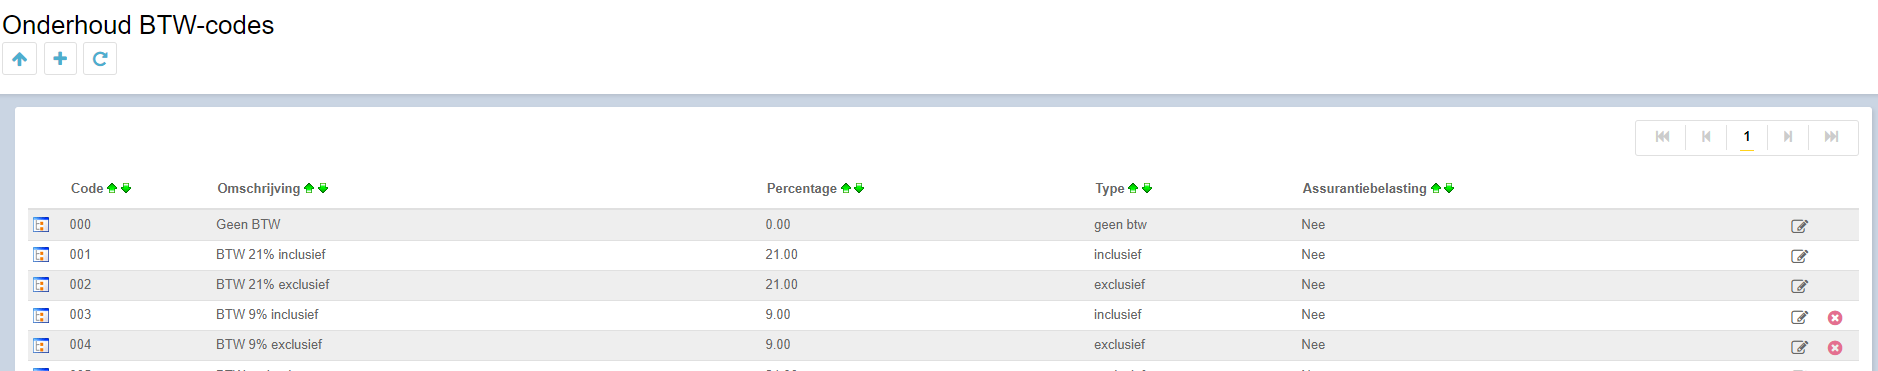This screenshot has width=1878, height=371.
Task: Sort Omschrijving column descending
Action: coord(323,188)
